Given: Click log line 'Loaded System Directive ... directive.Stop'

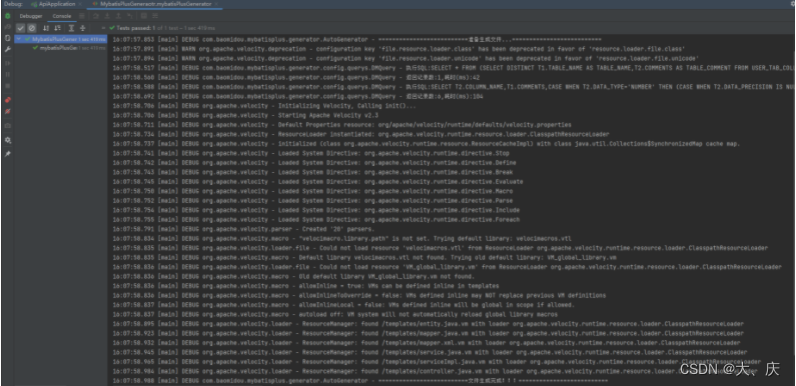Looking at the screenshot, I should tap(311, 153).
